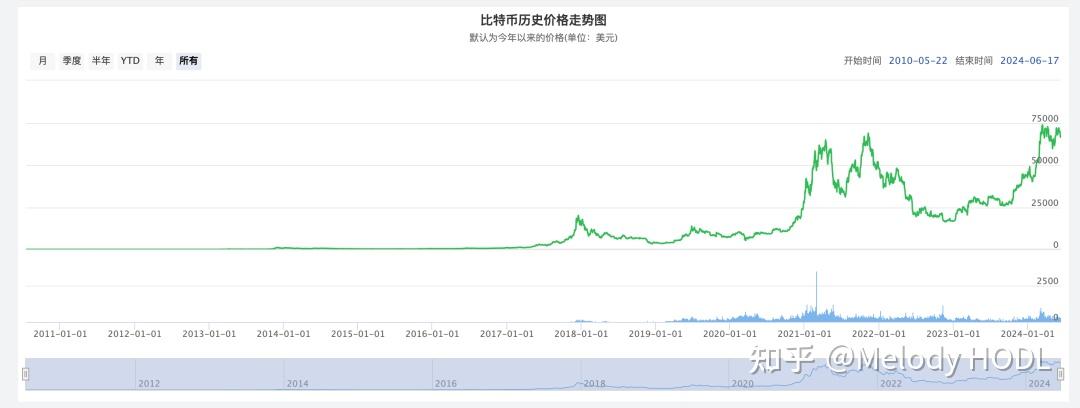This screenshot has width=1080, height=408.
Task: Click the 2022 label in the navigator
Action: click(x=890, y=383)
